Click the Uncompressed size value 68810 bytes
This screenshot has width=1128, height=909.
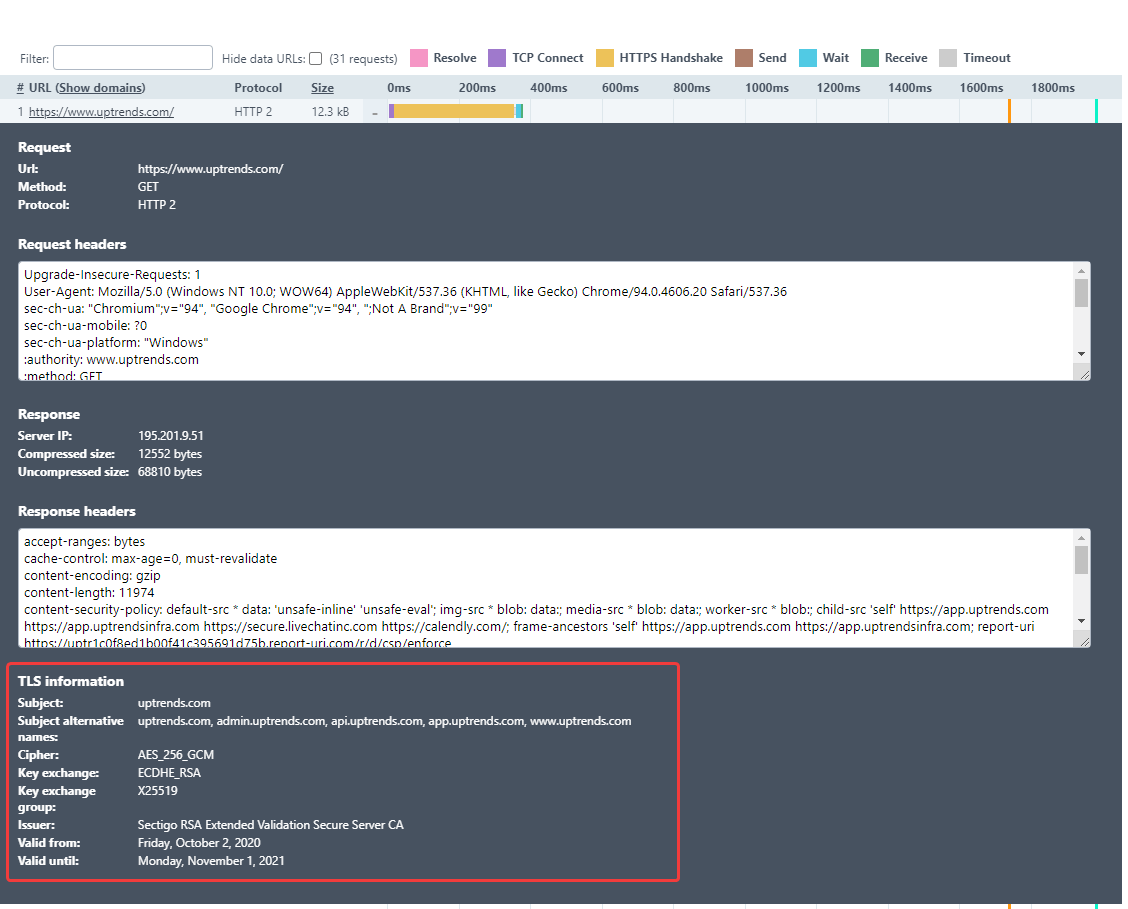coord(170,472)
